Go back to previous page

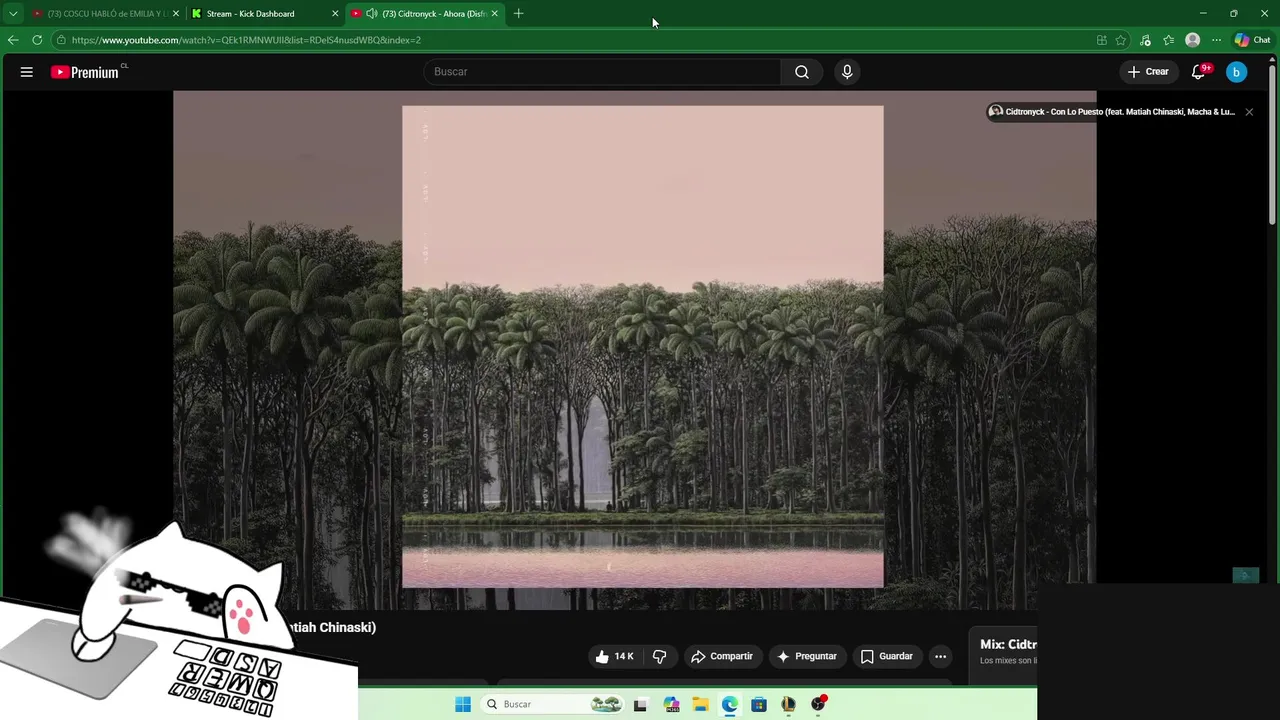13,40
